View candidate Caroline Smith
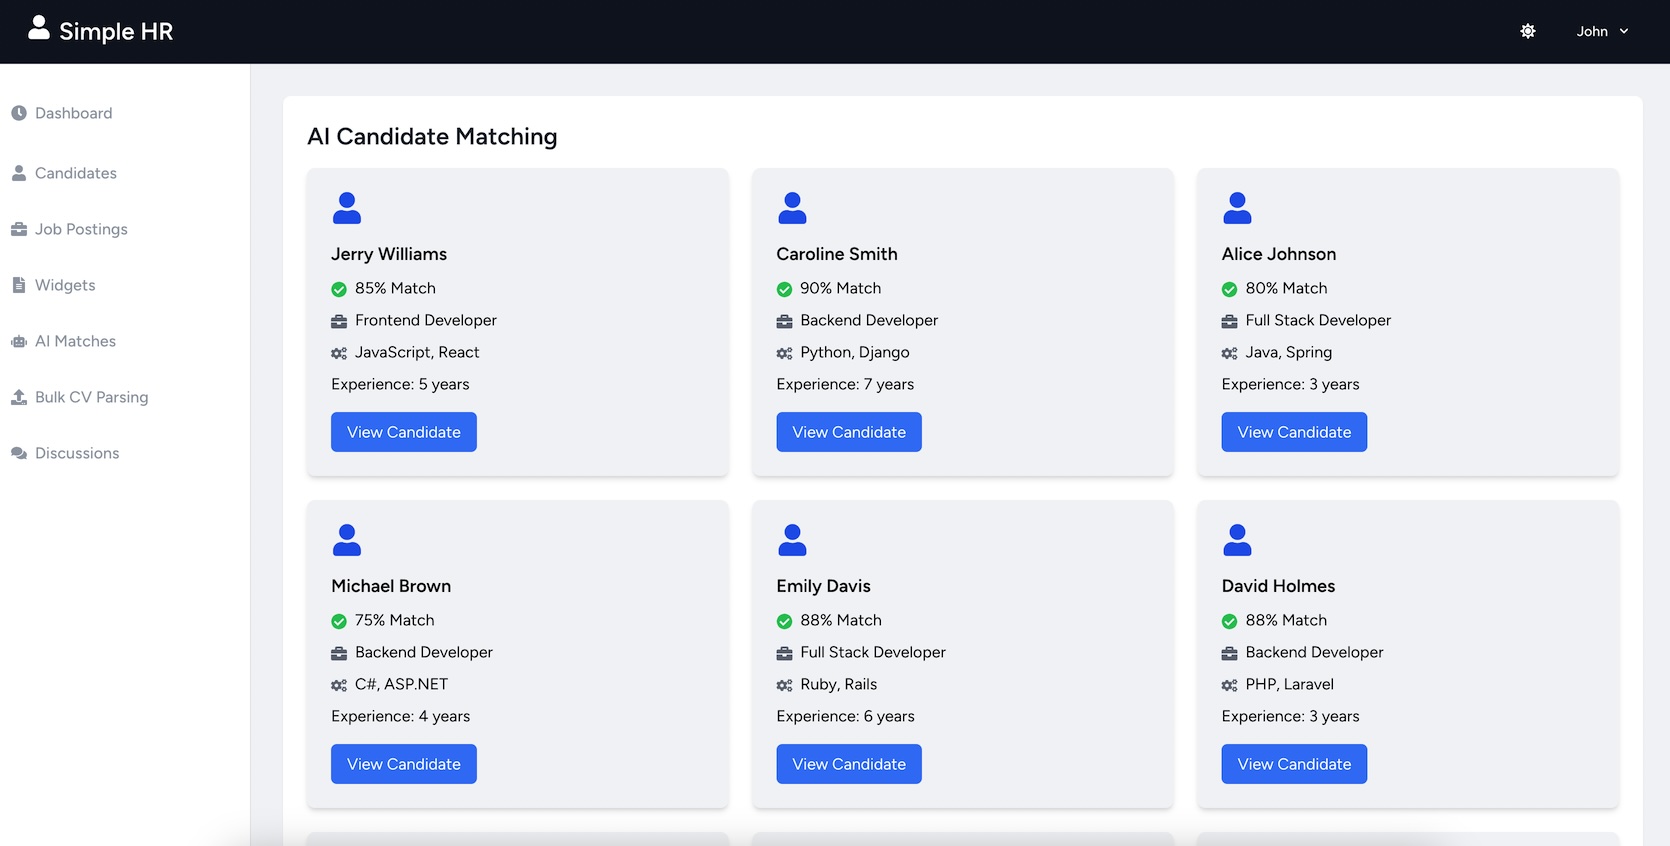The width and height of the screenshot is (1670, 846). (x=848, y=432)
